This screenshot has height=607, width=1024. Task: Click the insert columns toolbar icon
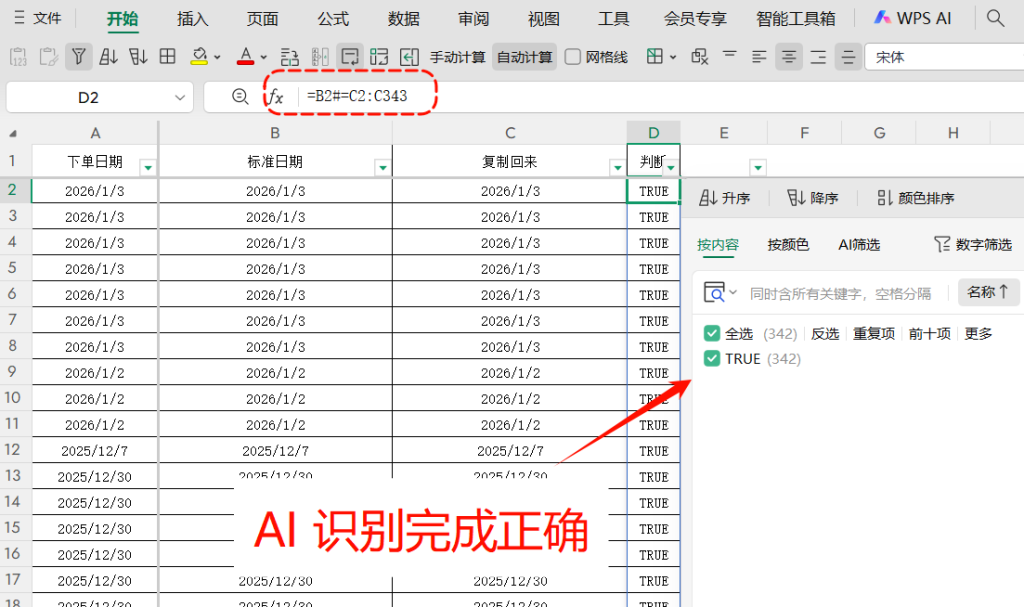coord(320,57)
